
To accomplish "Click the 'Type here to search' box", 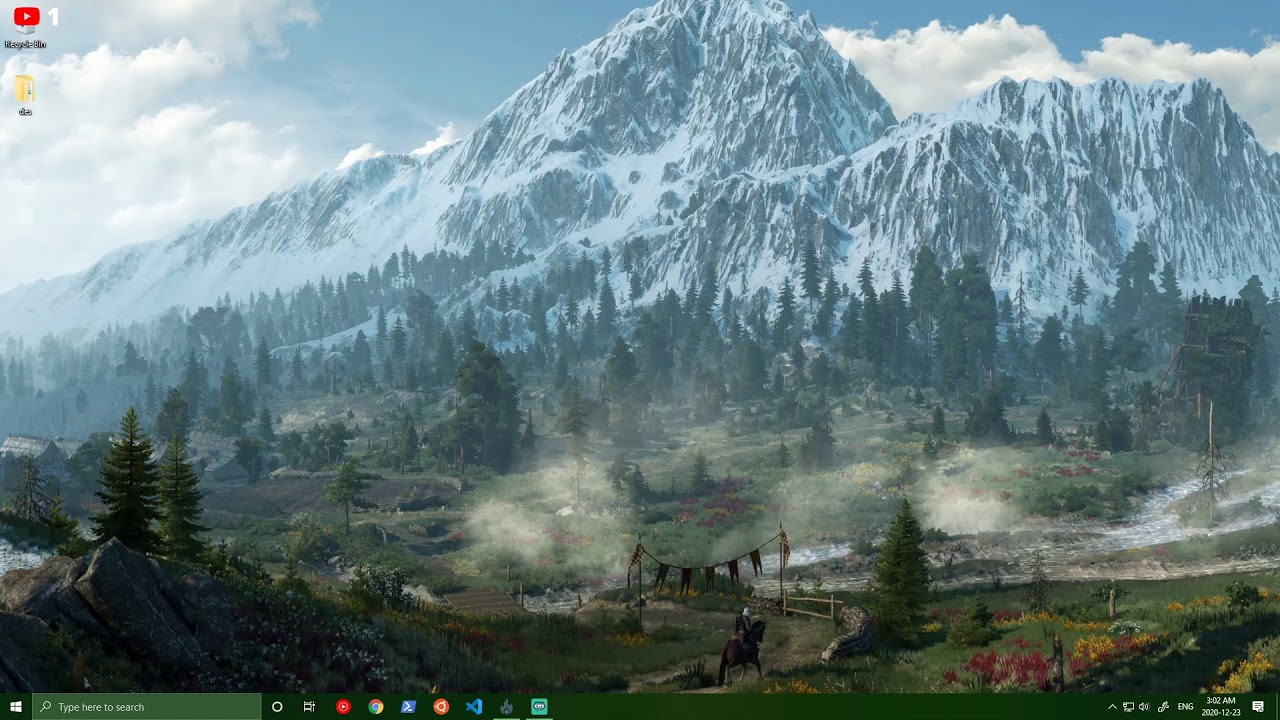I will [x=147, y=707].
